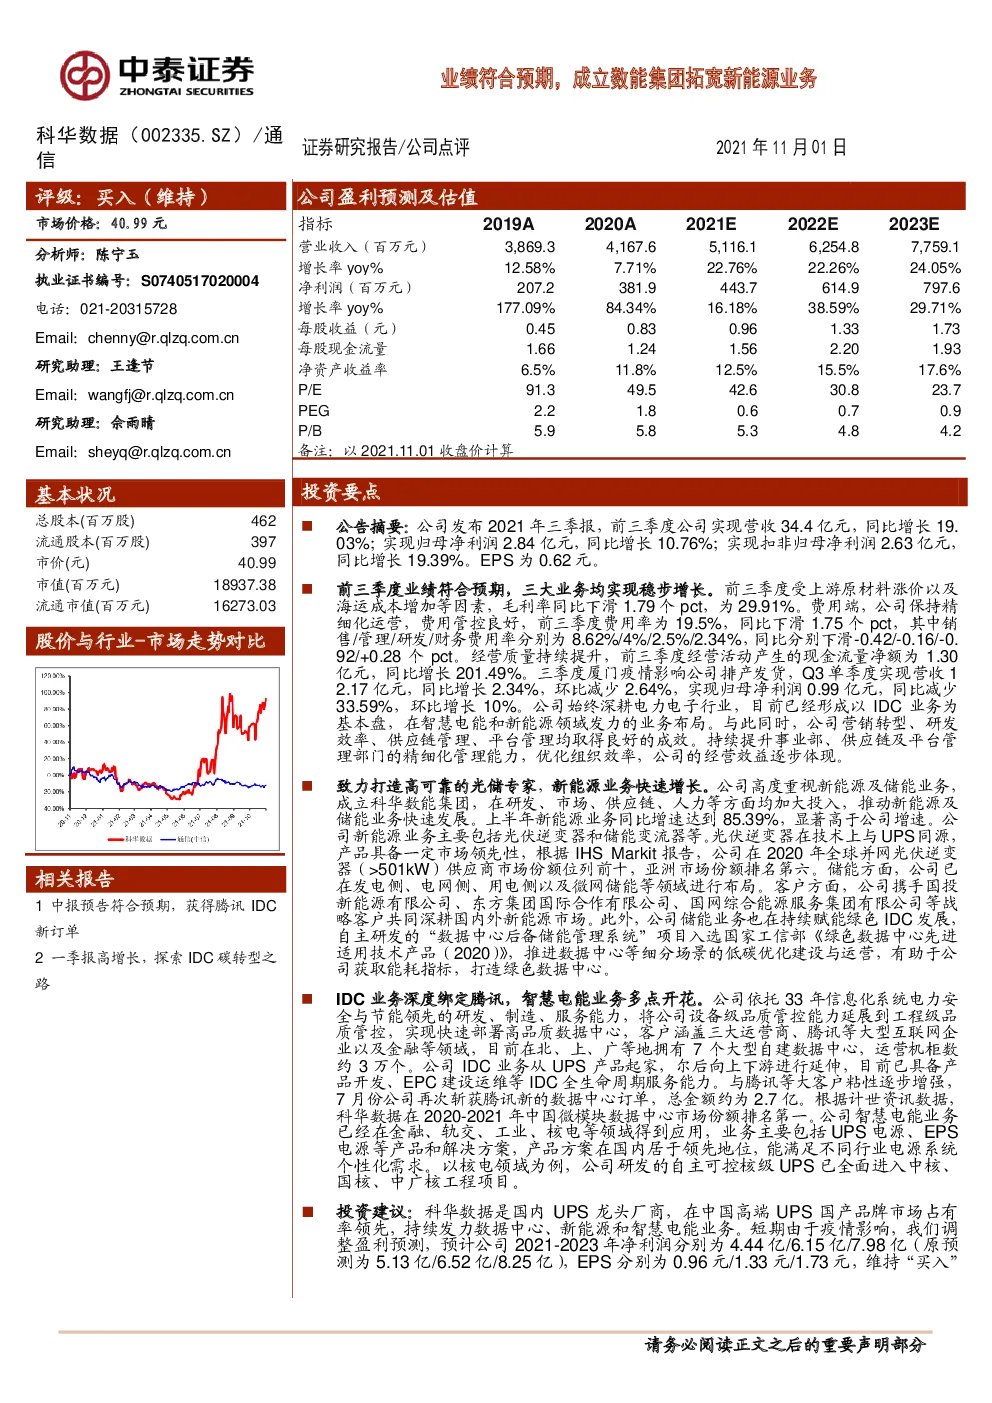The image size is (992, 1403).
Task: Click the 评级：买入（维持） header
Action: tap(155, 197)
